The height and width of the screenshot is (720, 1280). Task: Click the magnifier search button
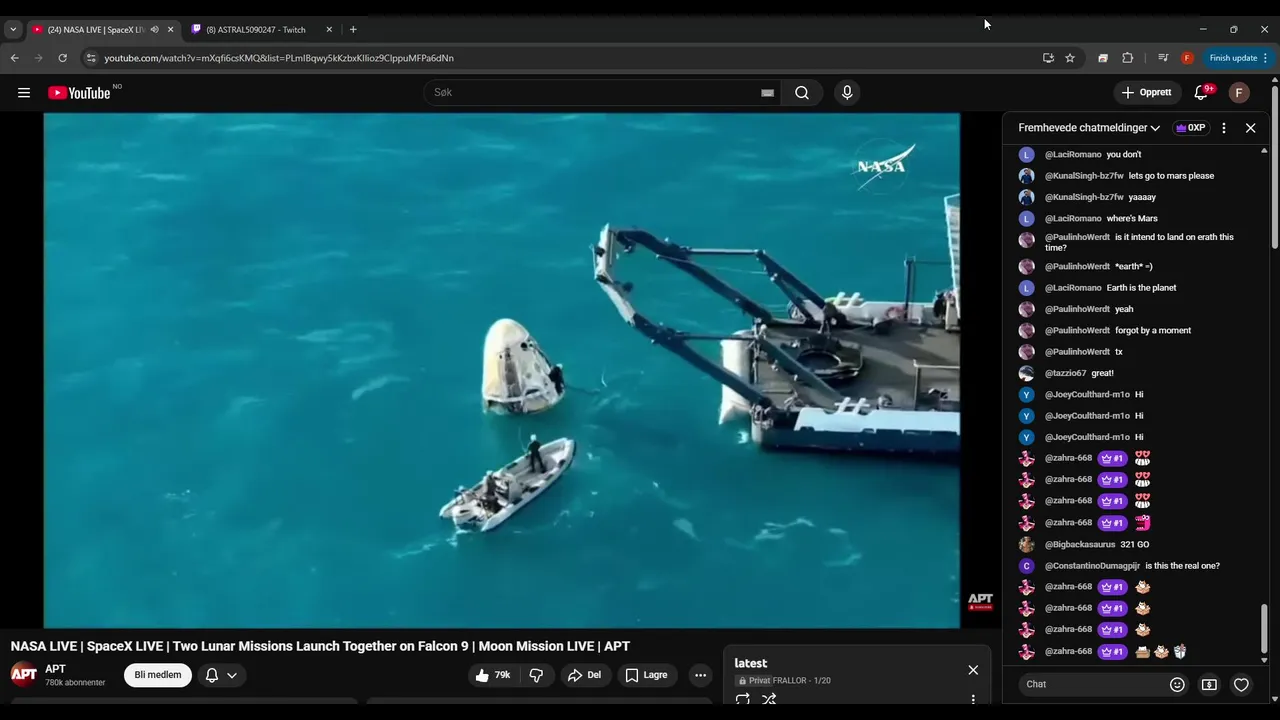click(x=802, y=93)
